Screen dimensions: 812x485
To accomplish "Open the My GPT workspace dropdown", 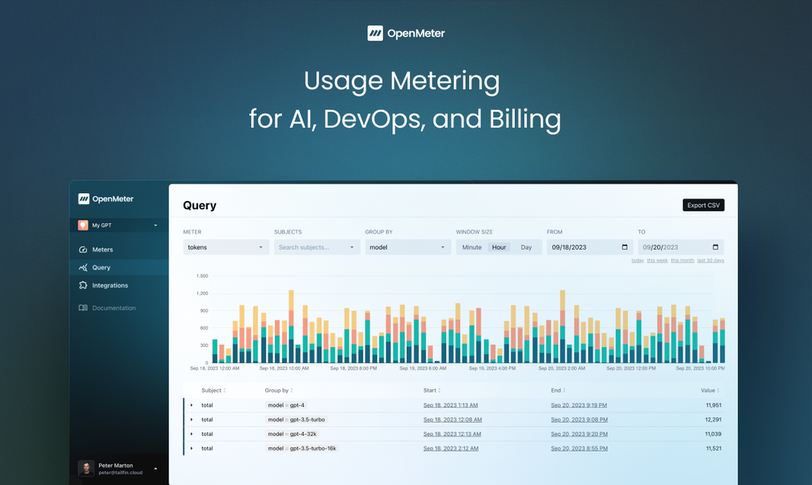I will [118, 225].
